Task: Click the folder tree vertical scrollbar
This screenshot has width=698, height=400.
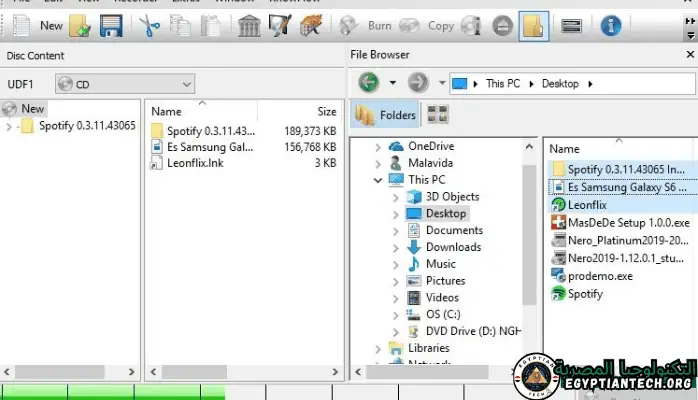Action: click(x=529, y=234)
